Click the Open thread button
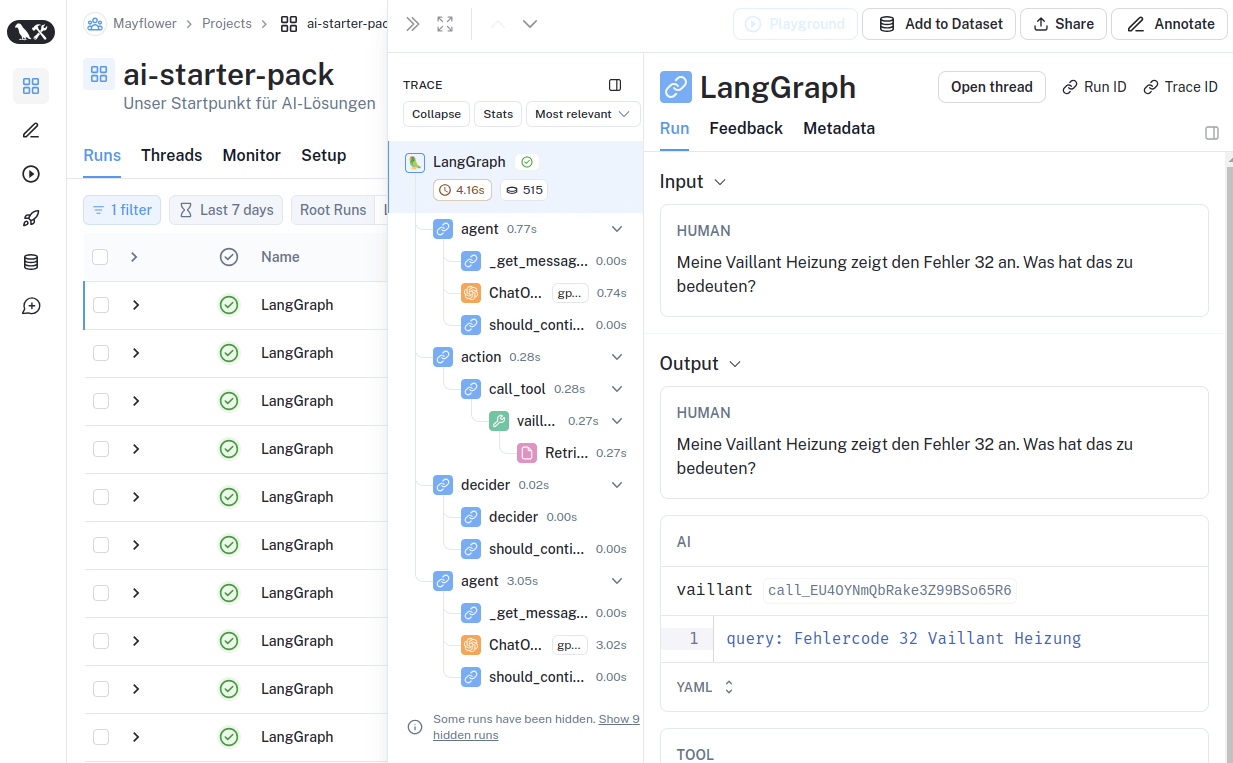This screenshot has height=763, width=1233. [x=992, y=87]
